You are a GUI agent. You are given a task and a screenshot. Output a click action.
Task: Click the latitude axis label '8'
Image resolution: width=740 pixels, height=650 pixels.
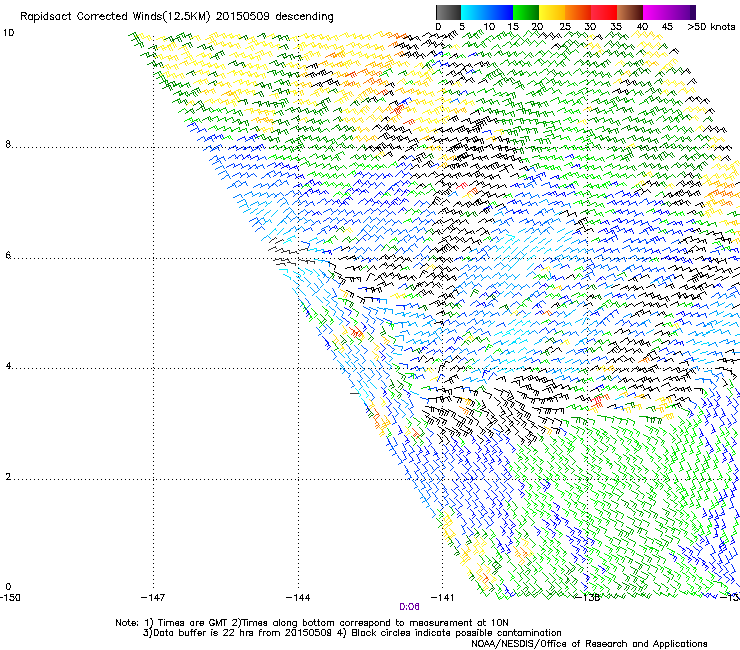(x=8, y=144)
